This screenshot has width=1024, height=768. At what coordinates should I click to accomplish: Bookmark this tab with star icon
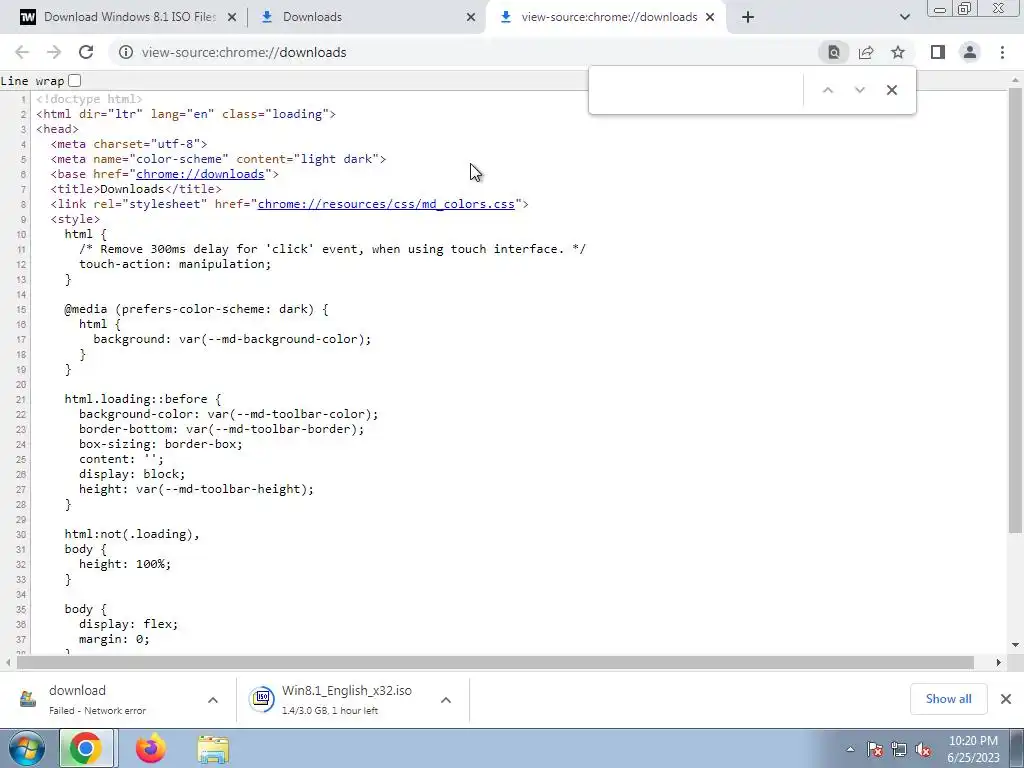898,52
